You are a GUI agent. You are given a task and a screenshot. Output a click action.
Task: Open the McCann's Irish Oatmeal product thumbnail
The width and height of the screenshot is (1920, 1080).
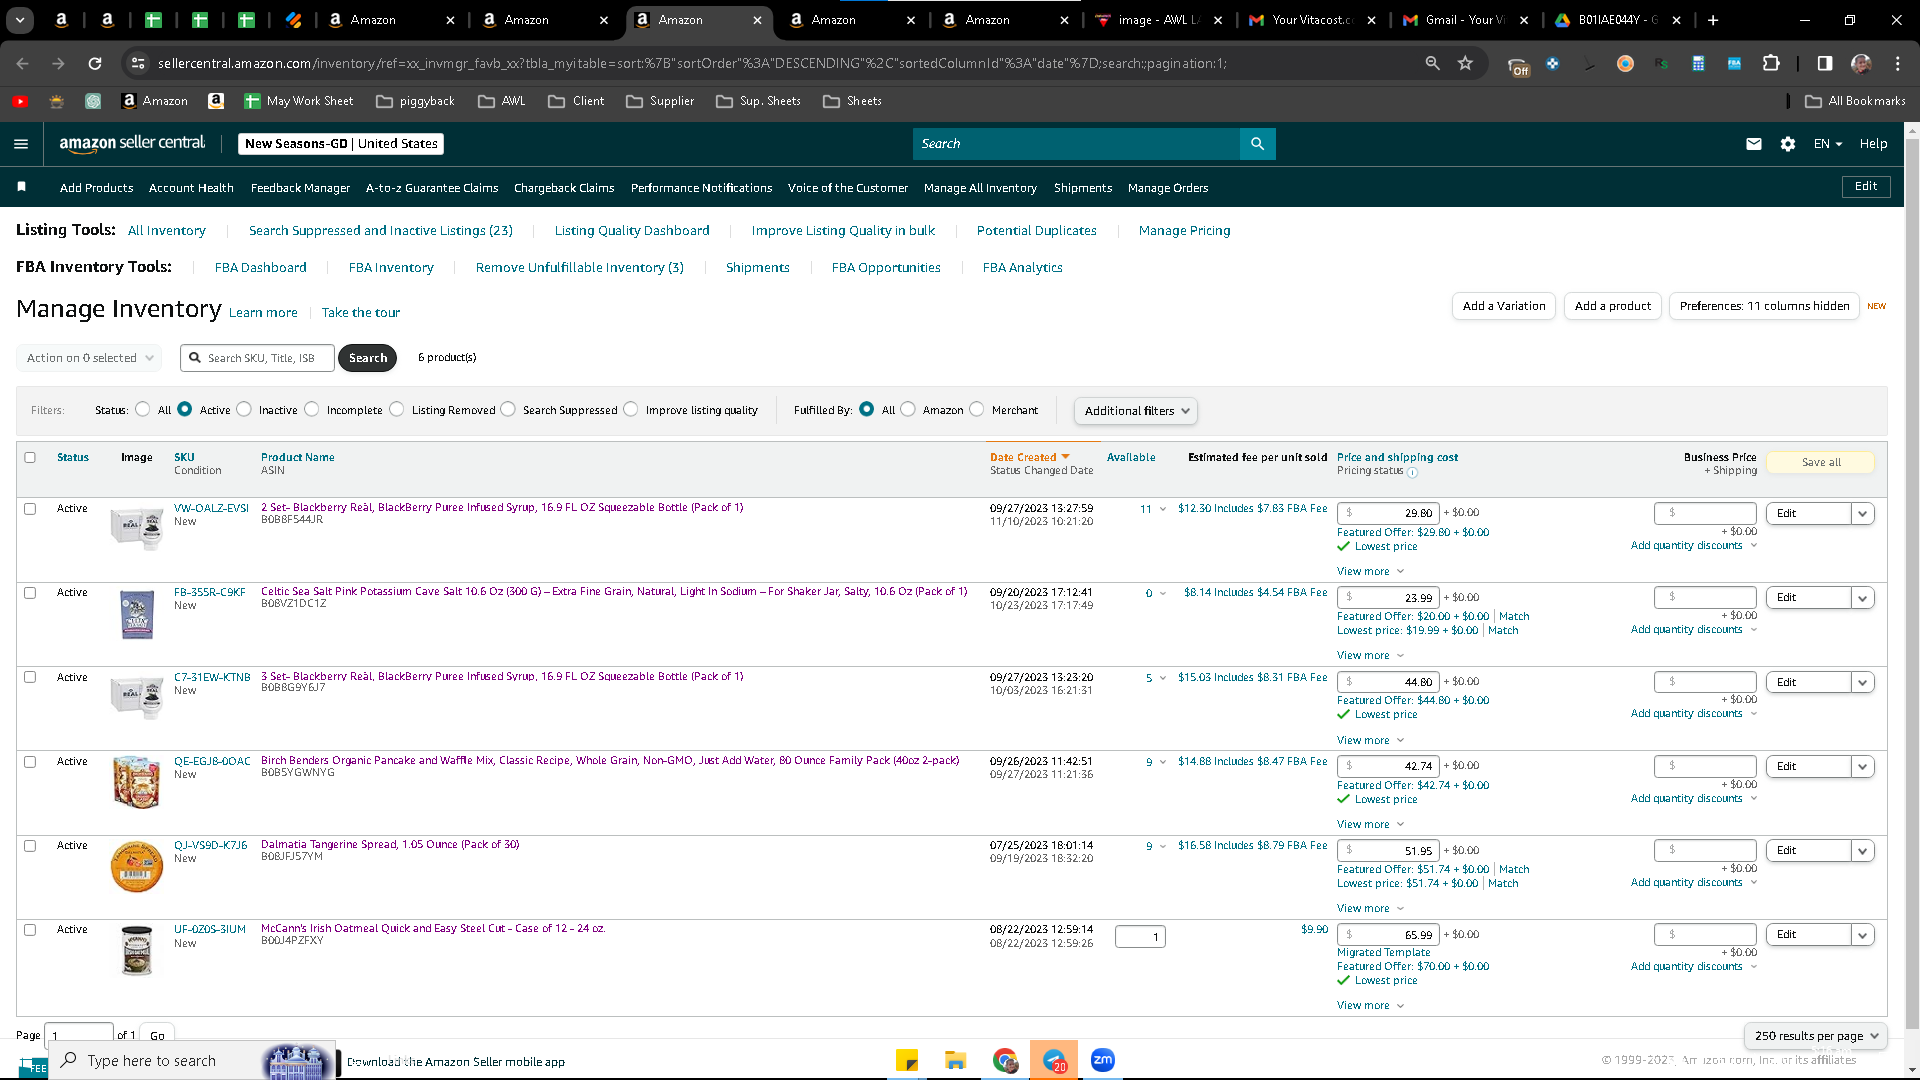137,950
